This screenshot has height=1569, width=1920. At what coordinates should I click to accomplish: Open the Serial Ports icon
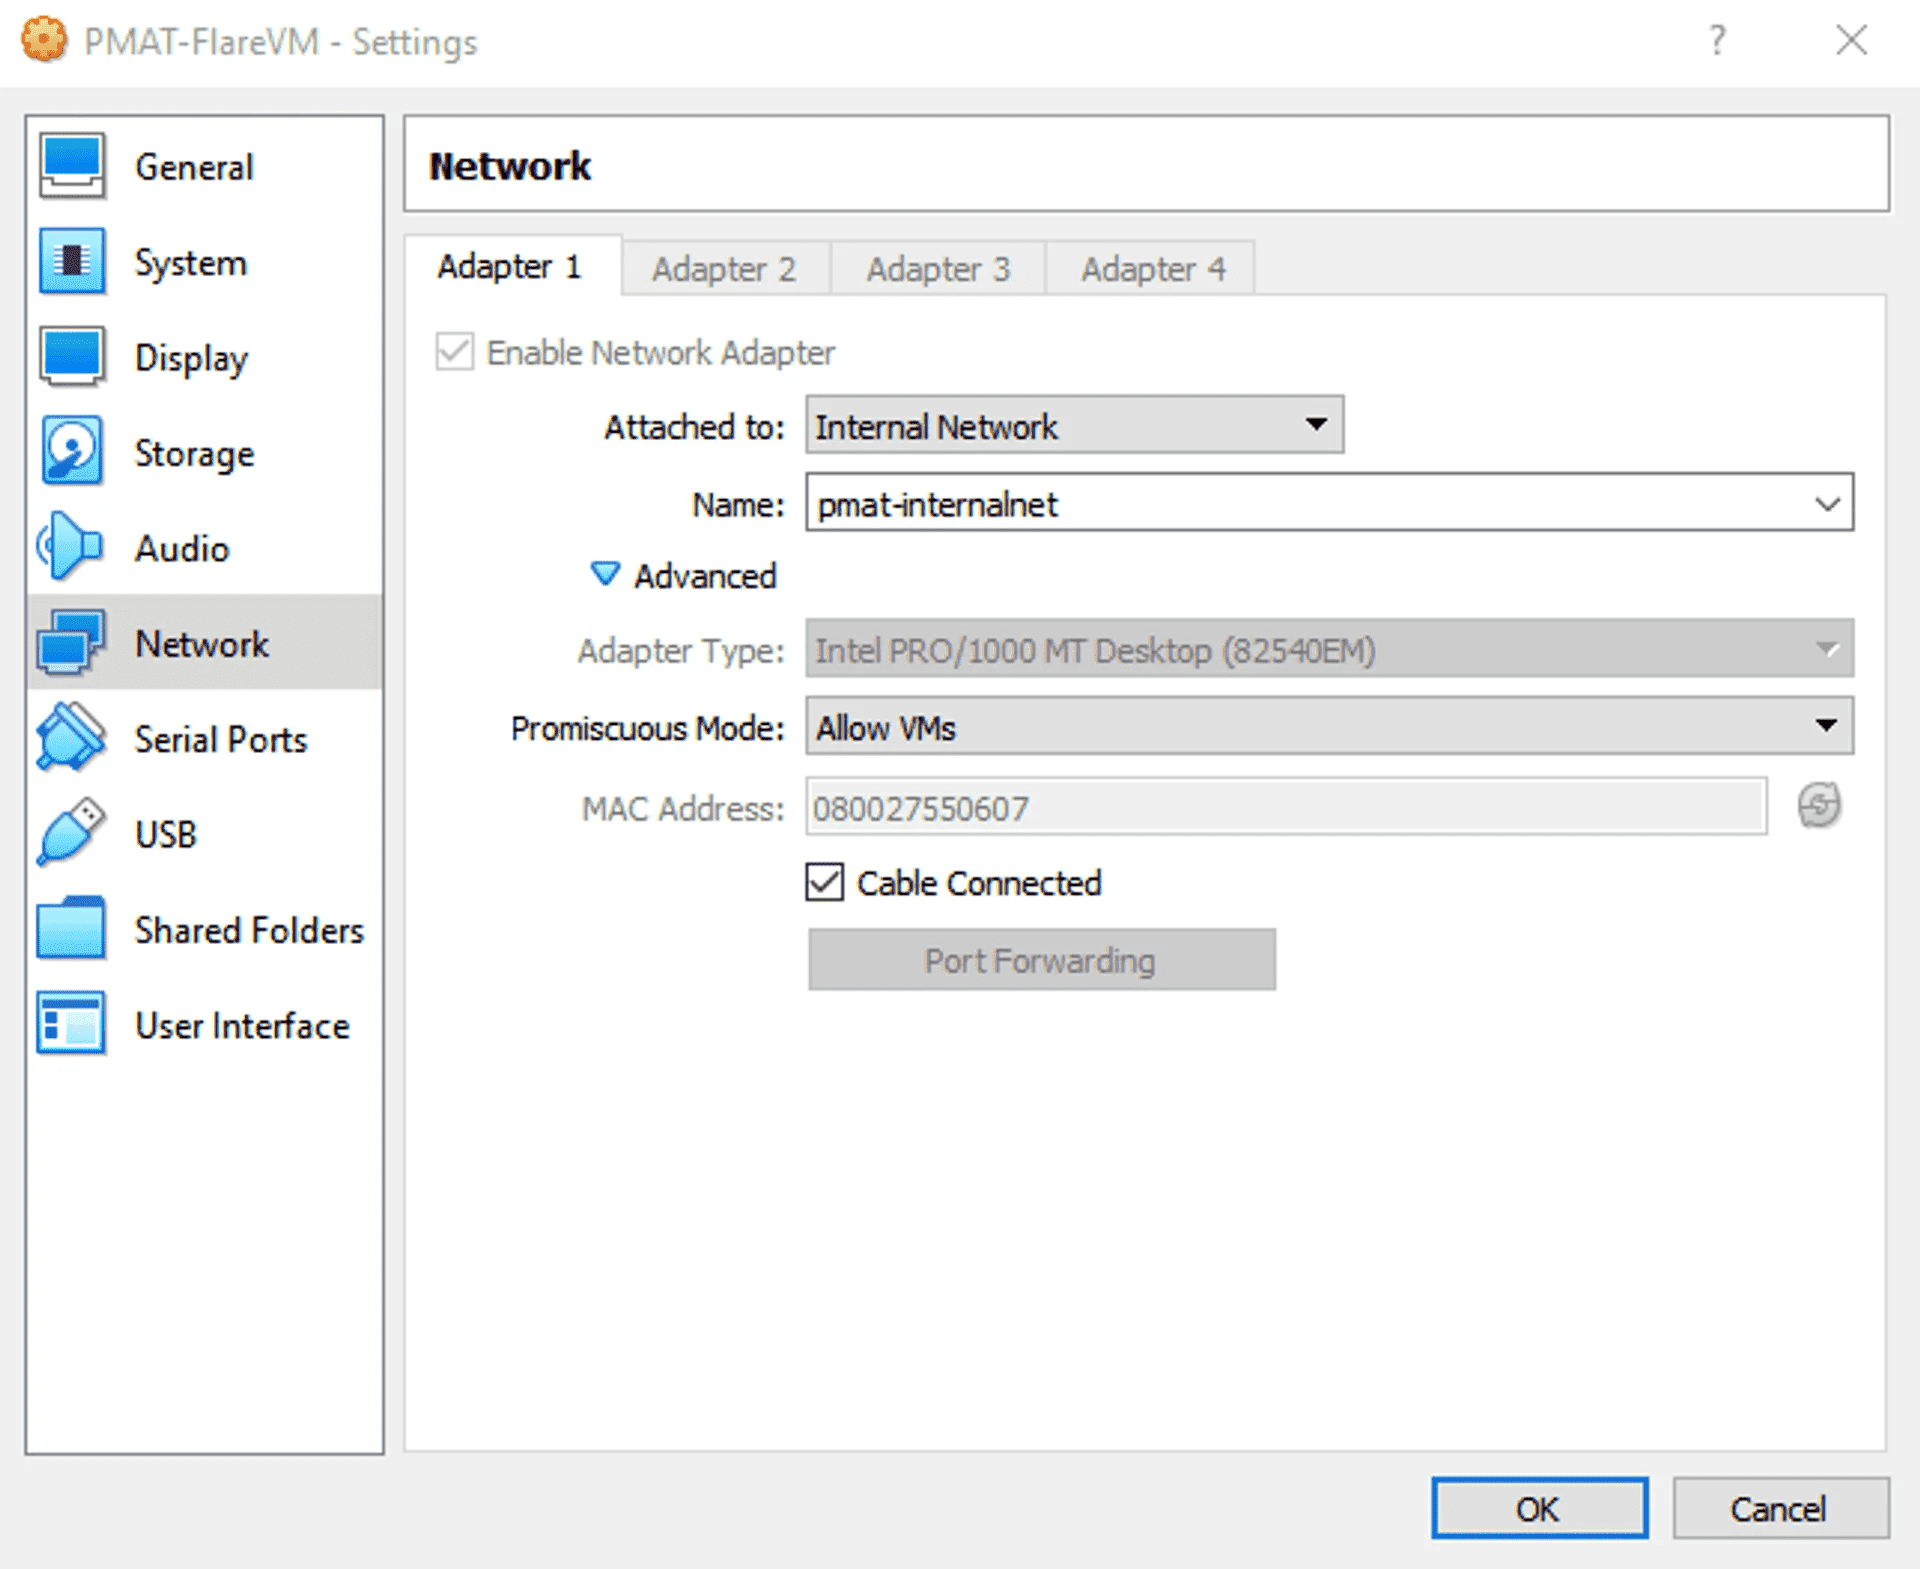[x=70, y=738]
